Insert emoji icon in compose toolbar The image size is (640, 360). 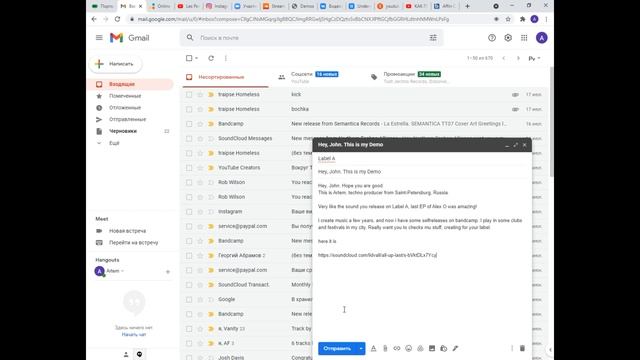point(409,348)
